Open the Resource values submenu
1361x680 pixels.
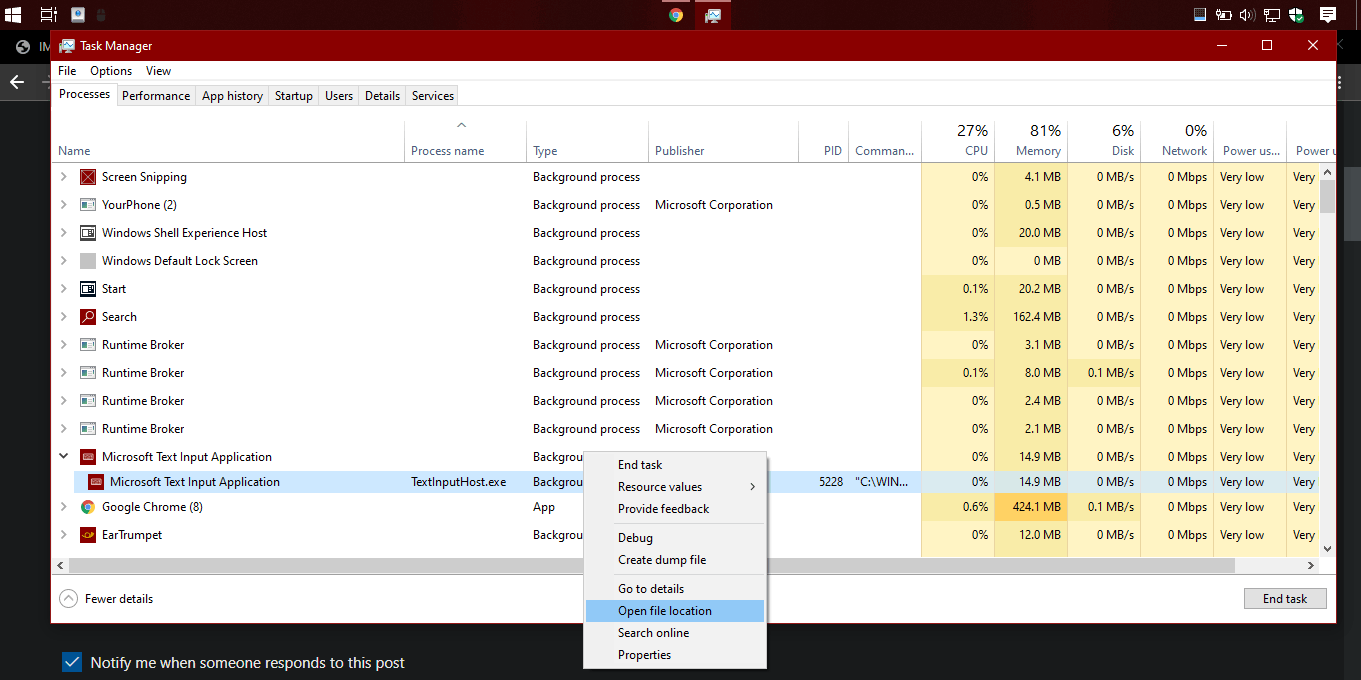pos(675,487)
